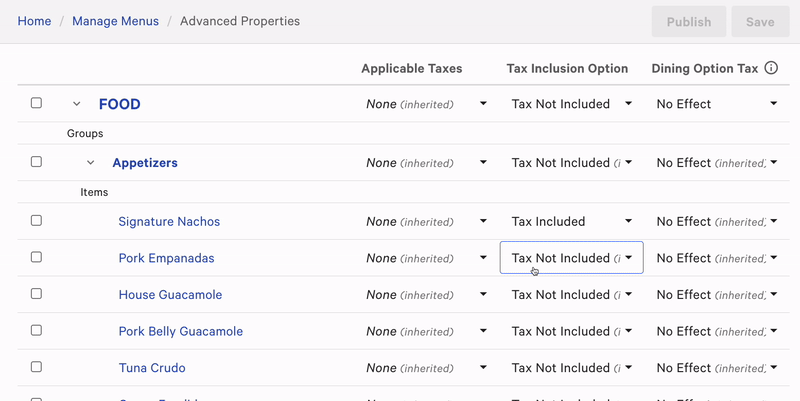Tick the Appetizers group checkbox
Viewport: 800px width, 401px height.
(36, 162)
